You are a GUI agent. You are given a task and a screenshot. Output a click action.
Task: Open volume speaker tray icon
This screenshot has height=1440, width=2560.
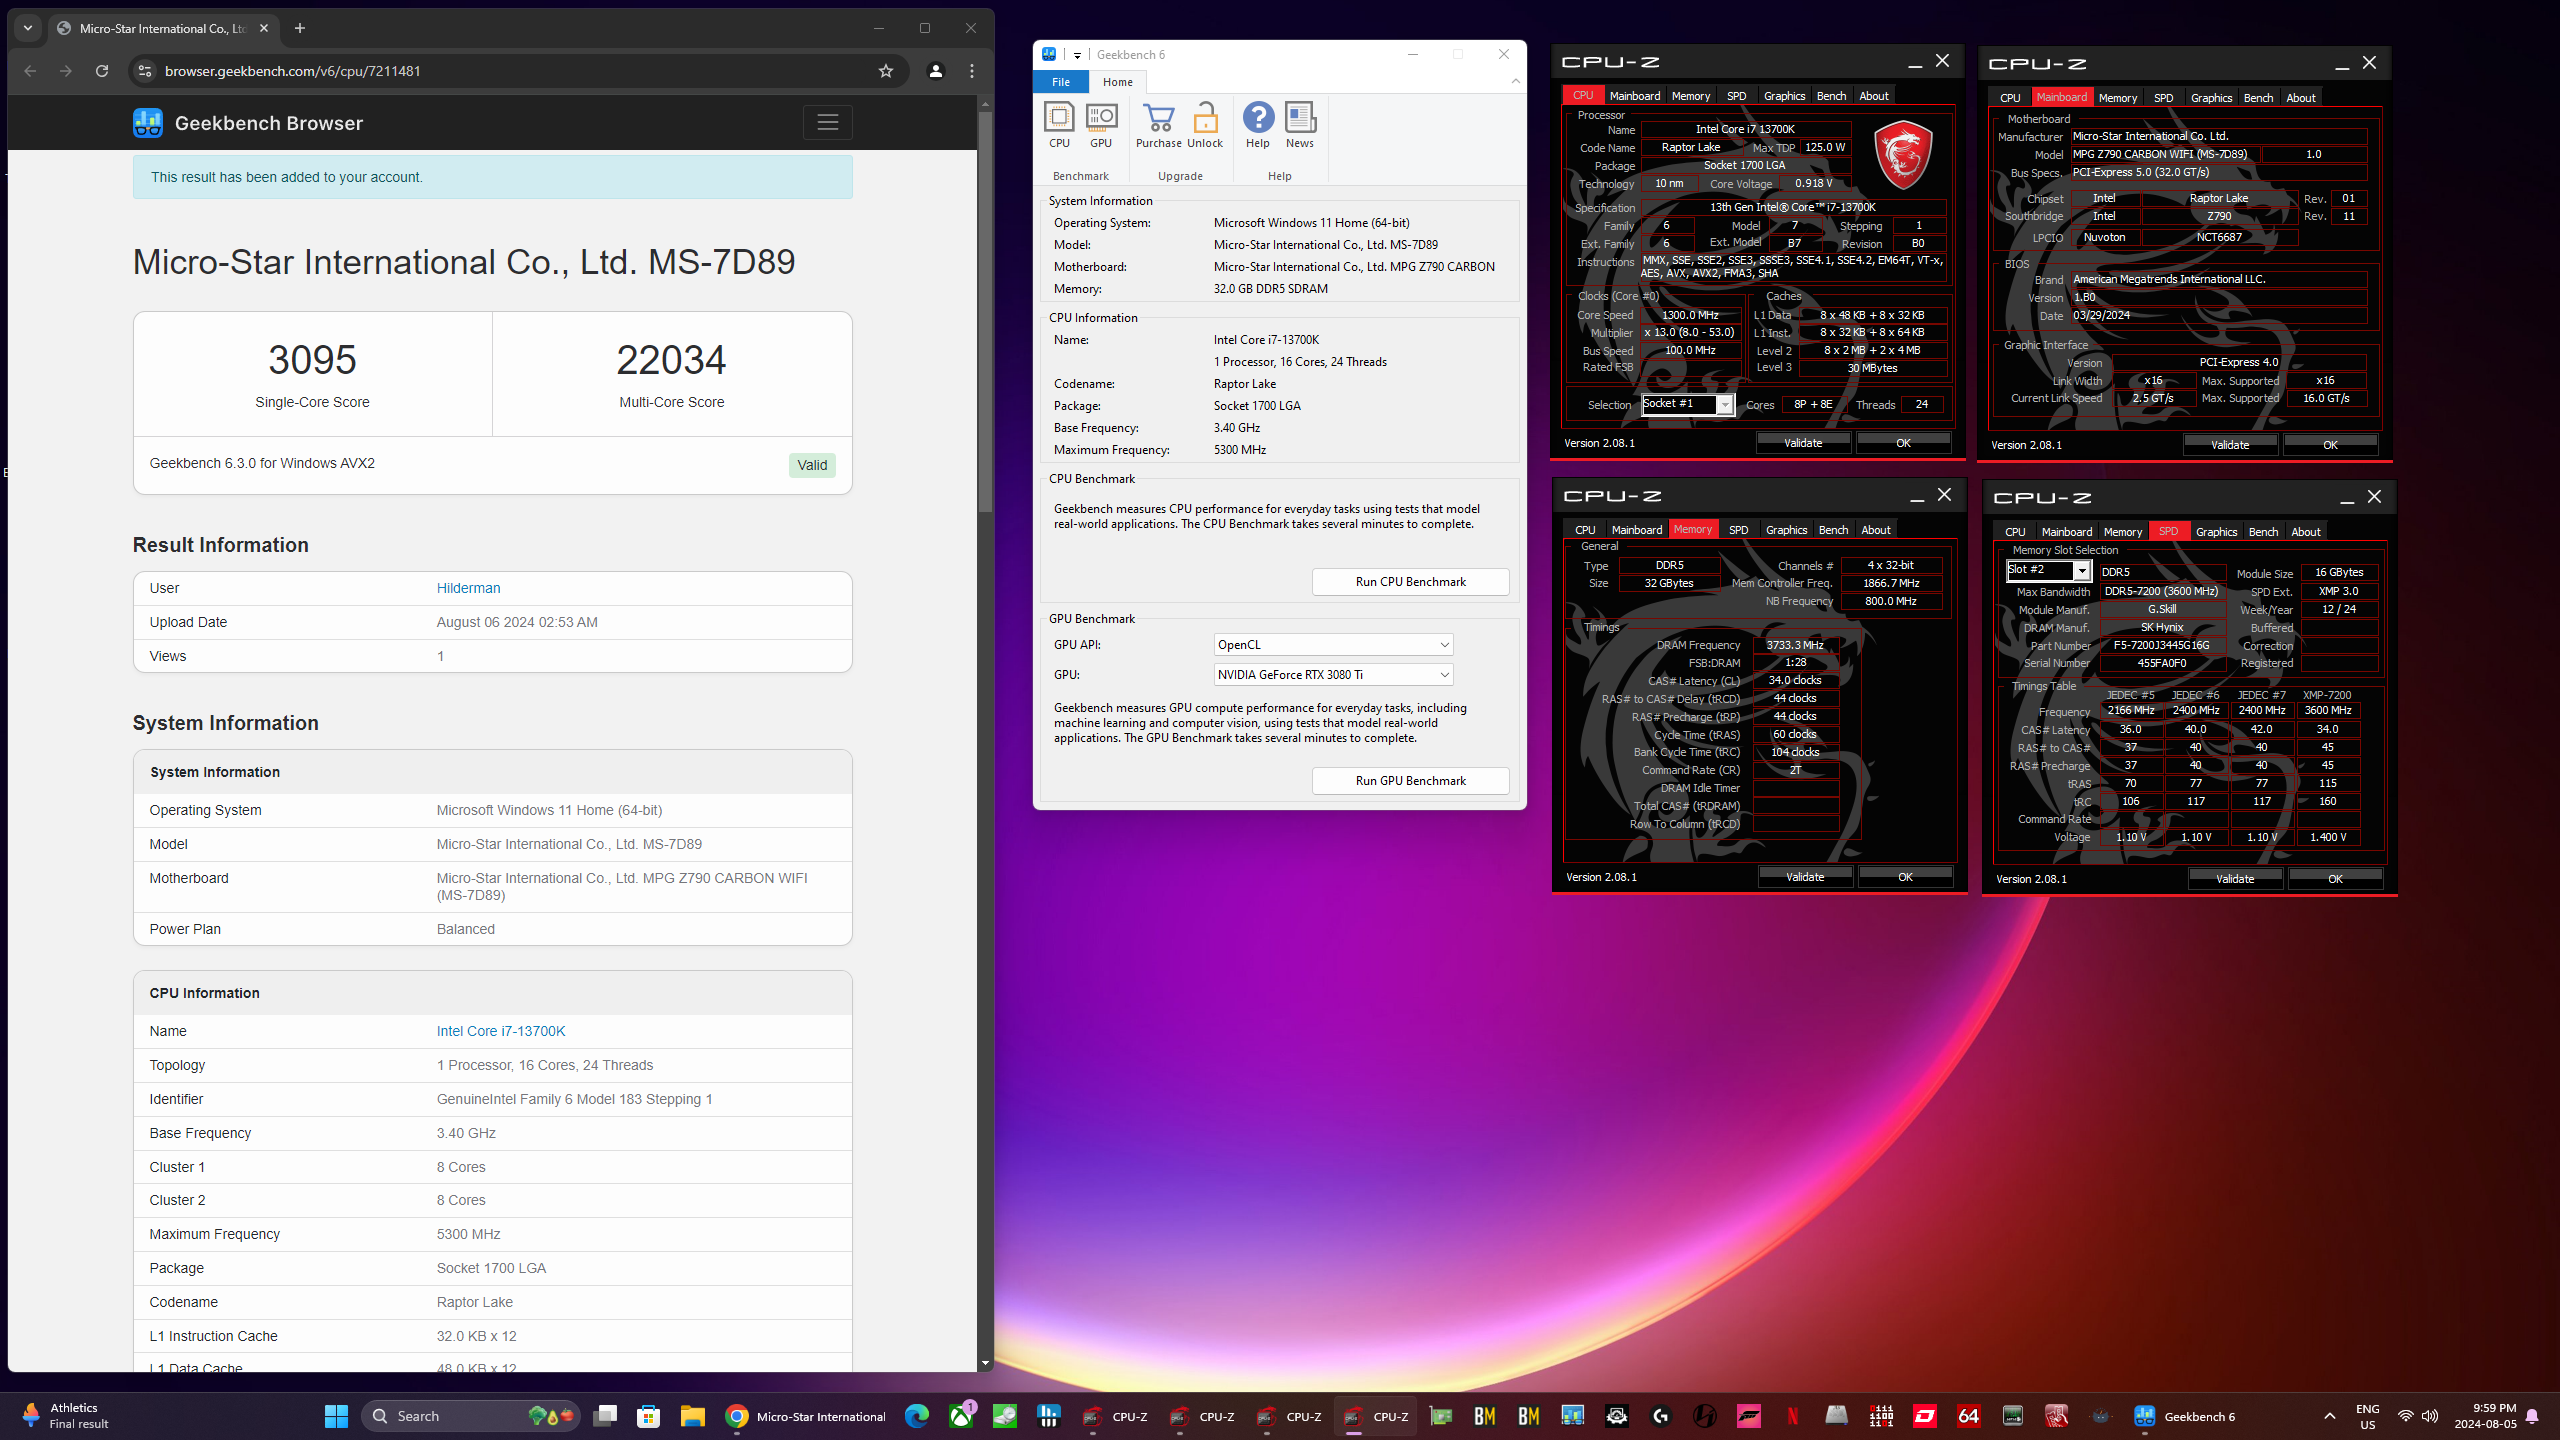2430,1416
